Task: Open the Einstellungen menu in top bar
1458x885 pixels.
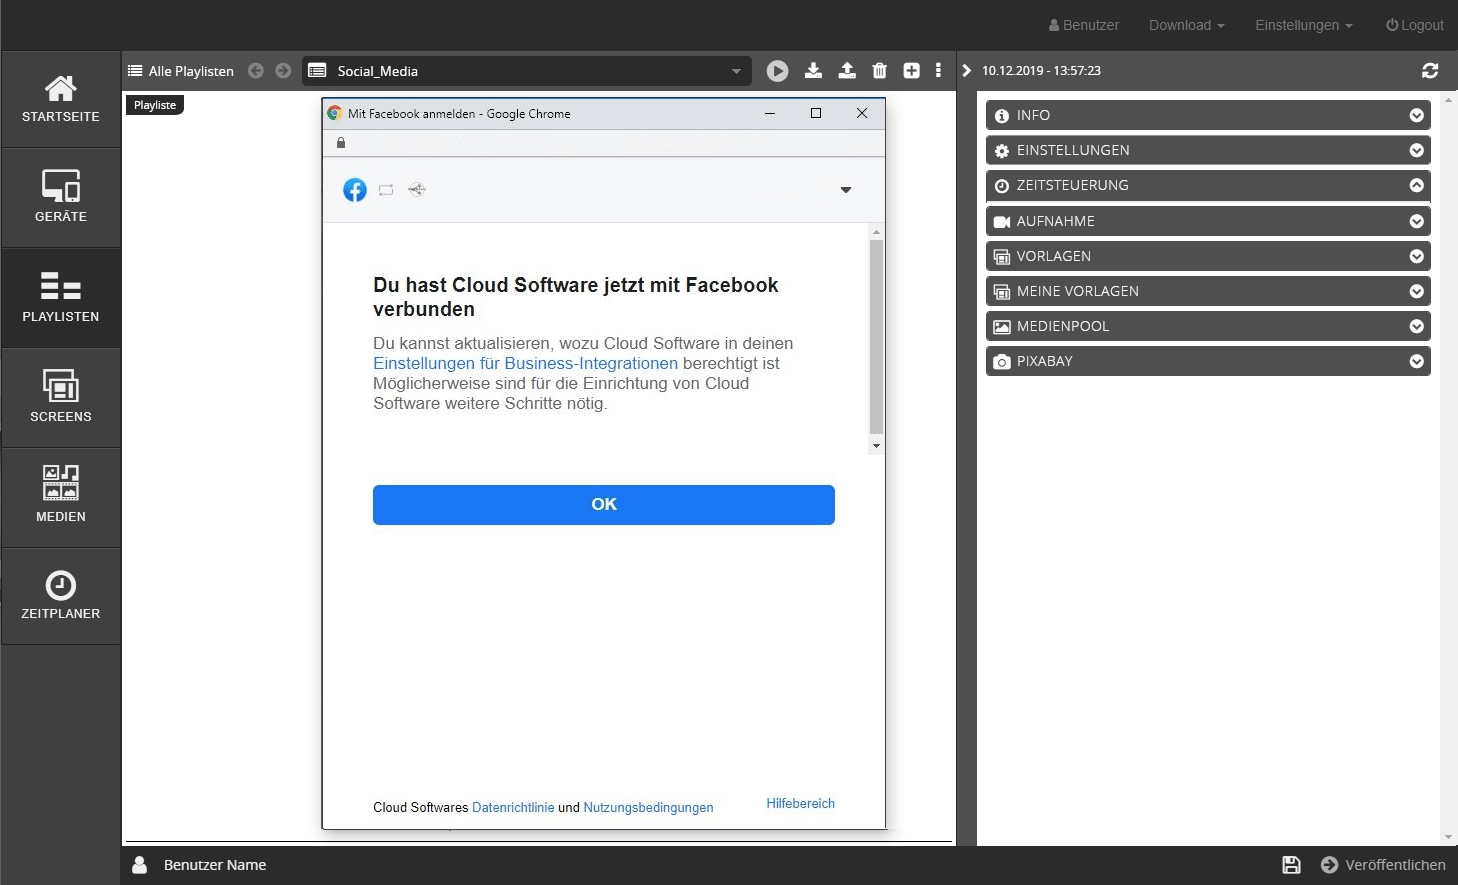Action: pos(1303,25)
